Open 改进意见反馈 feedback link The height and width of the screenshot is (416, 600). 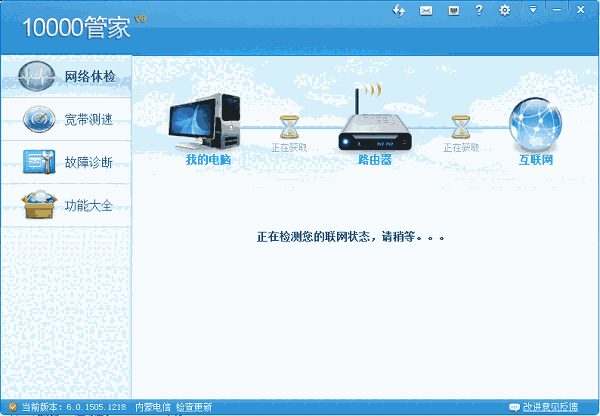(550, 407)
